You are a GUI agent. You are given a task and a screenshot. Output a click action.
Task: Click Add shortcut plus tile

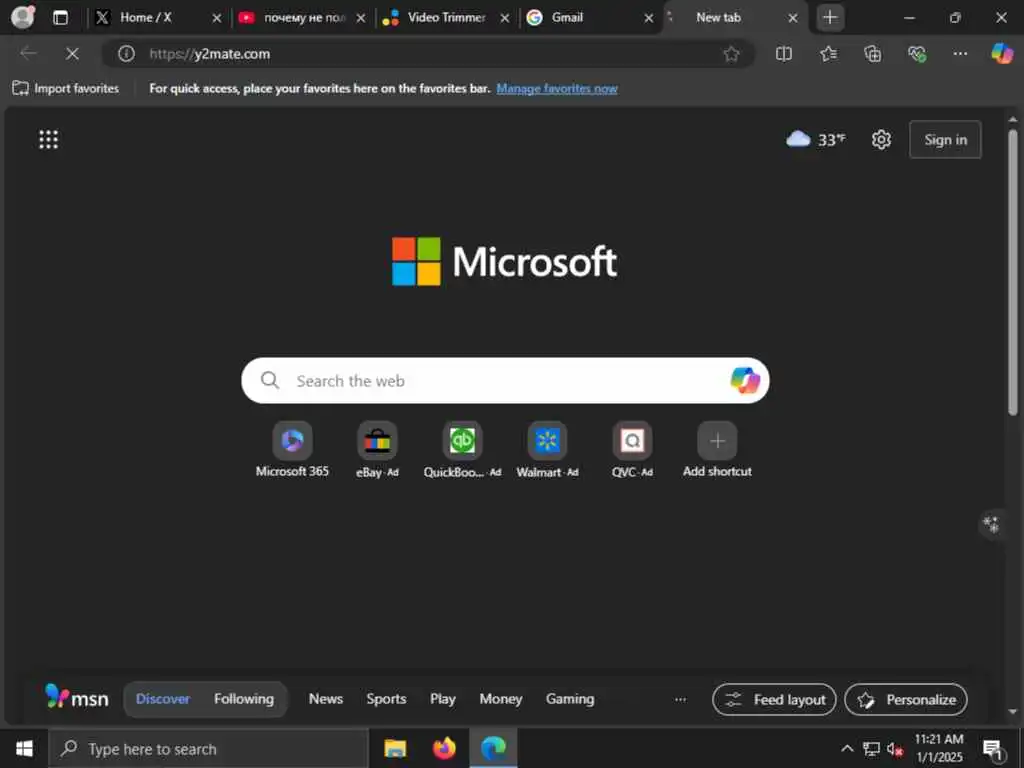[x=717, y=450]
